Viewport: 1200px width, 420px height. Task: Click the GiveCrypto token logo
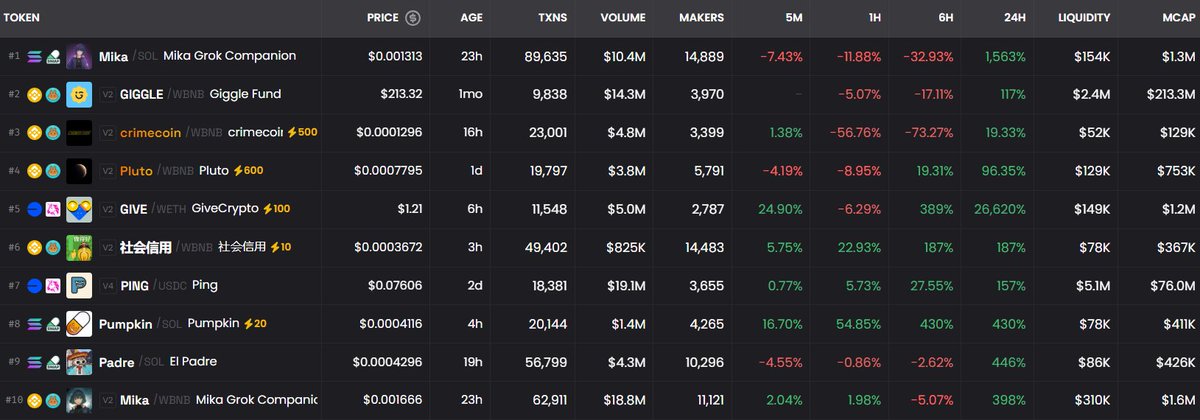pos(79,209)
